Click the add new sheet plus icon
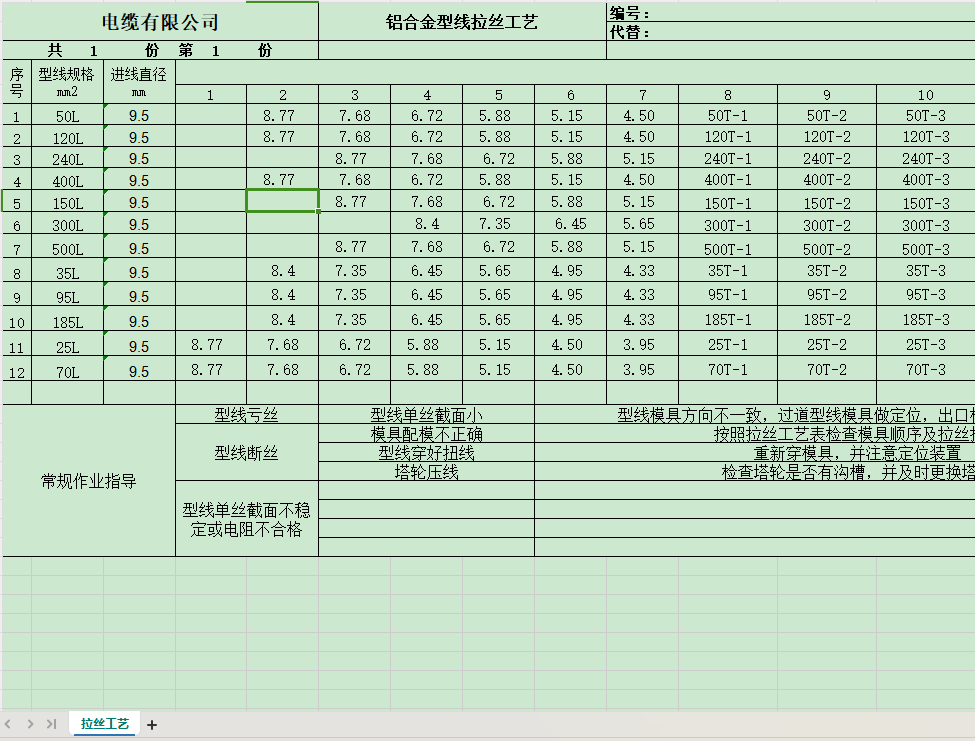The height and width of the screenshot is (741, 975). click(x=152, y=724)
